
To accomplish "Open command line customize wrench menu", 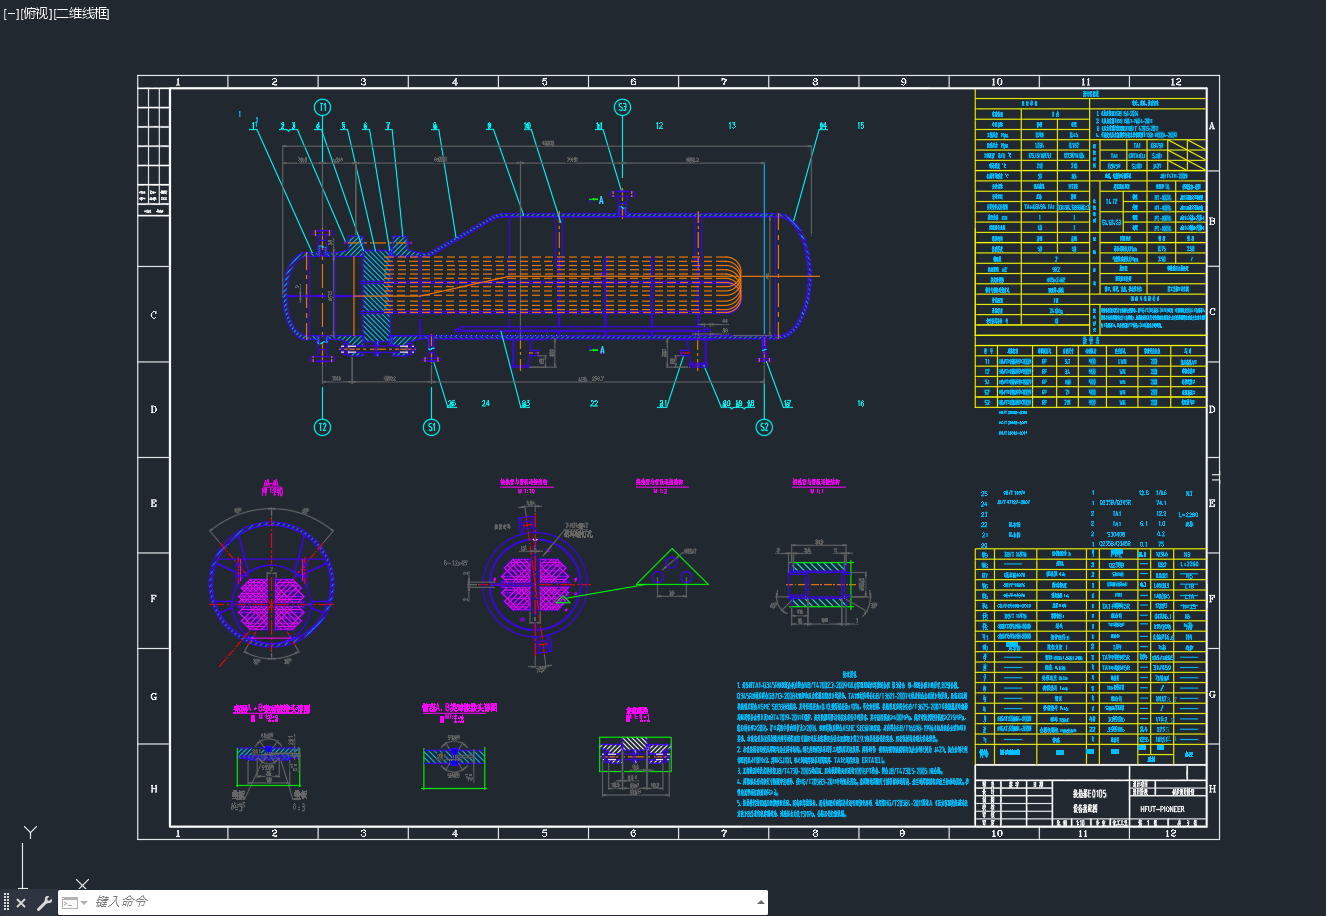I will (x=44, y=903).
